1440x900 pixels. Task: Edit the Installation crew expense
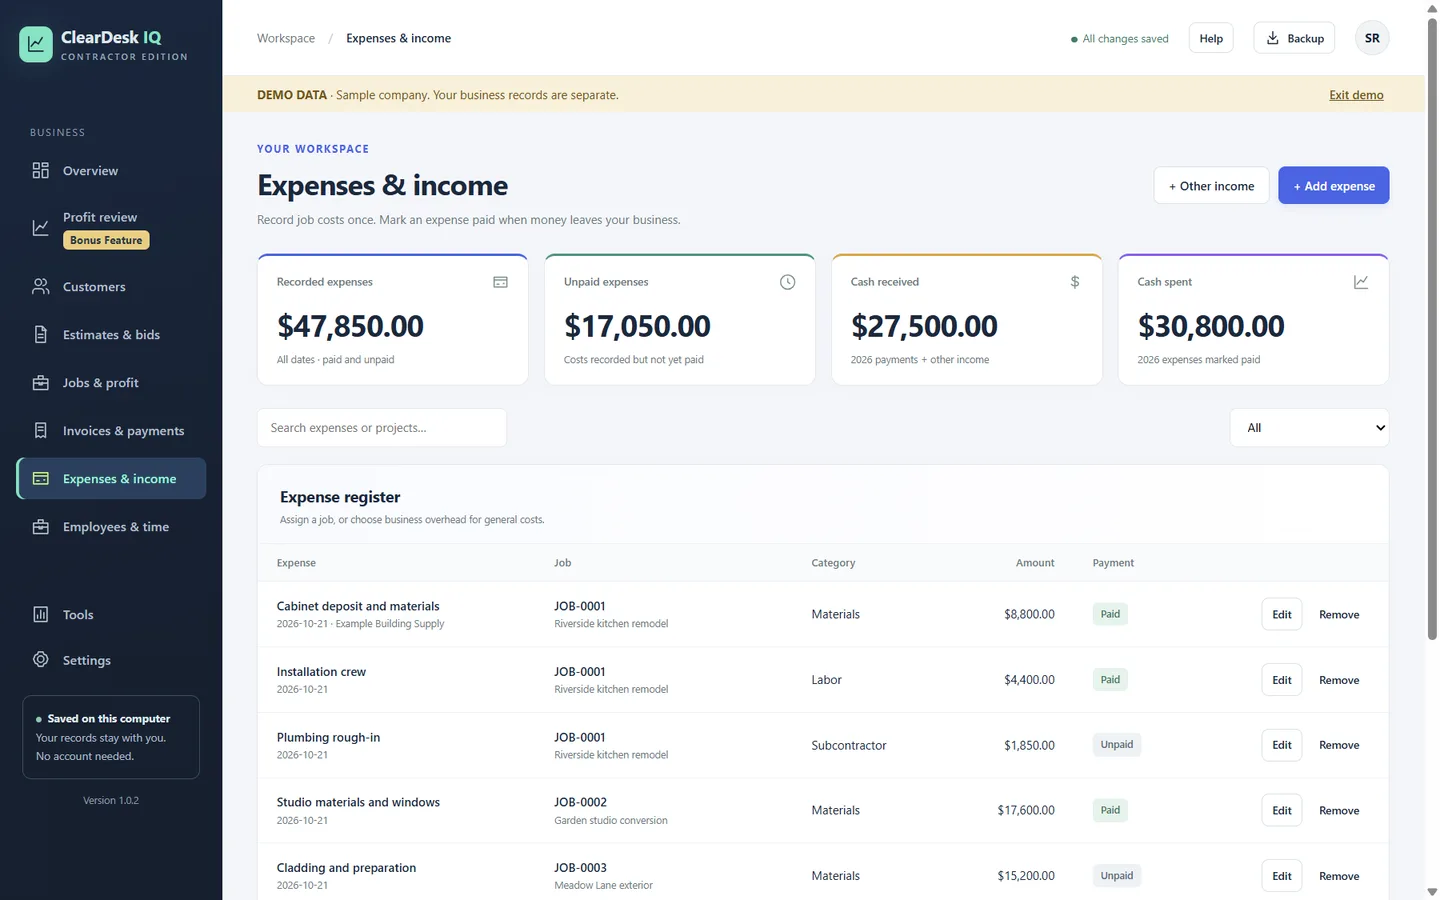pyautogui.click(x=1282, y=680)
